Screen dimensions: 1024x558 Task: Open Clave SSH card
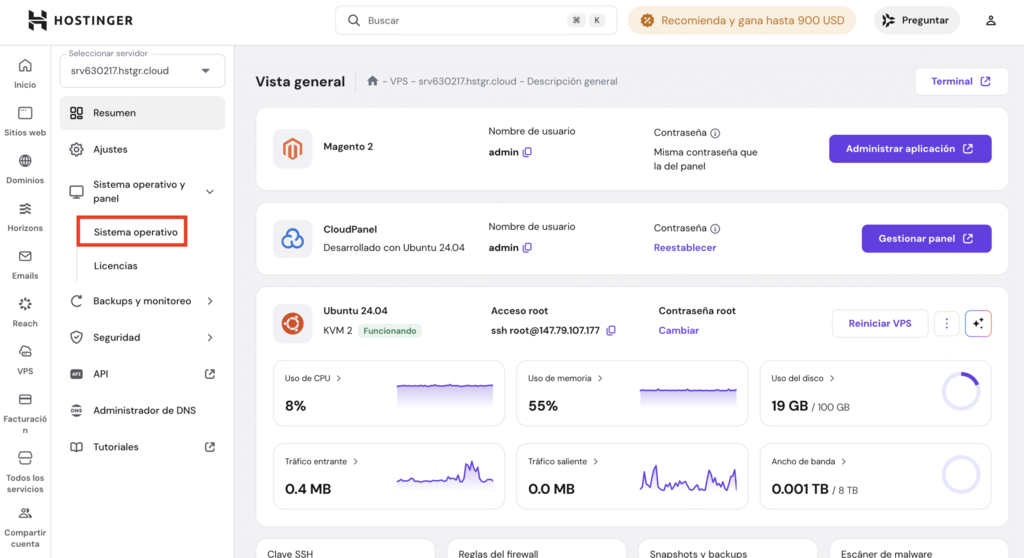[345, 549]
